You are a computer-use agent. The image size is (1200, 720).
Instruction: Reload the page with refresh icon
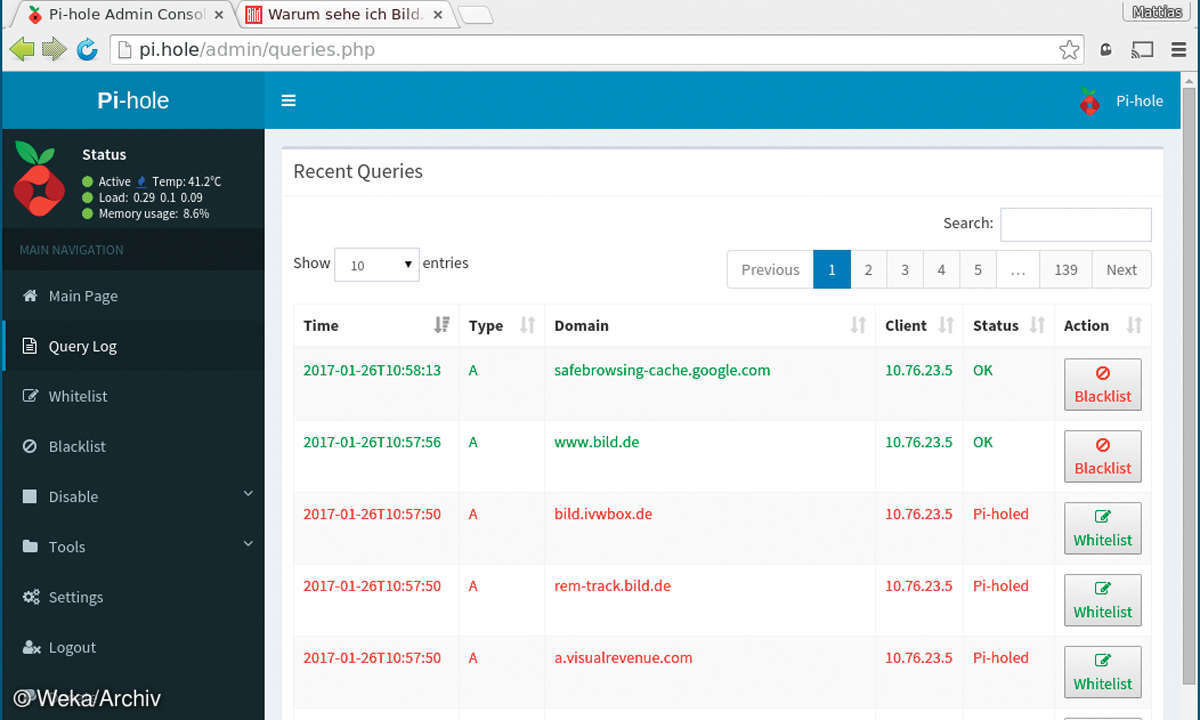pos(87,49)
